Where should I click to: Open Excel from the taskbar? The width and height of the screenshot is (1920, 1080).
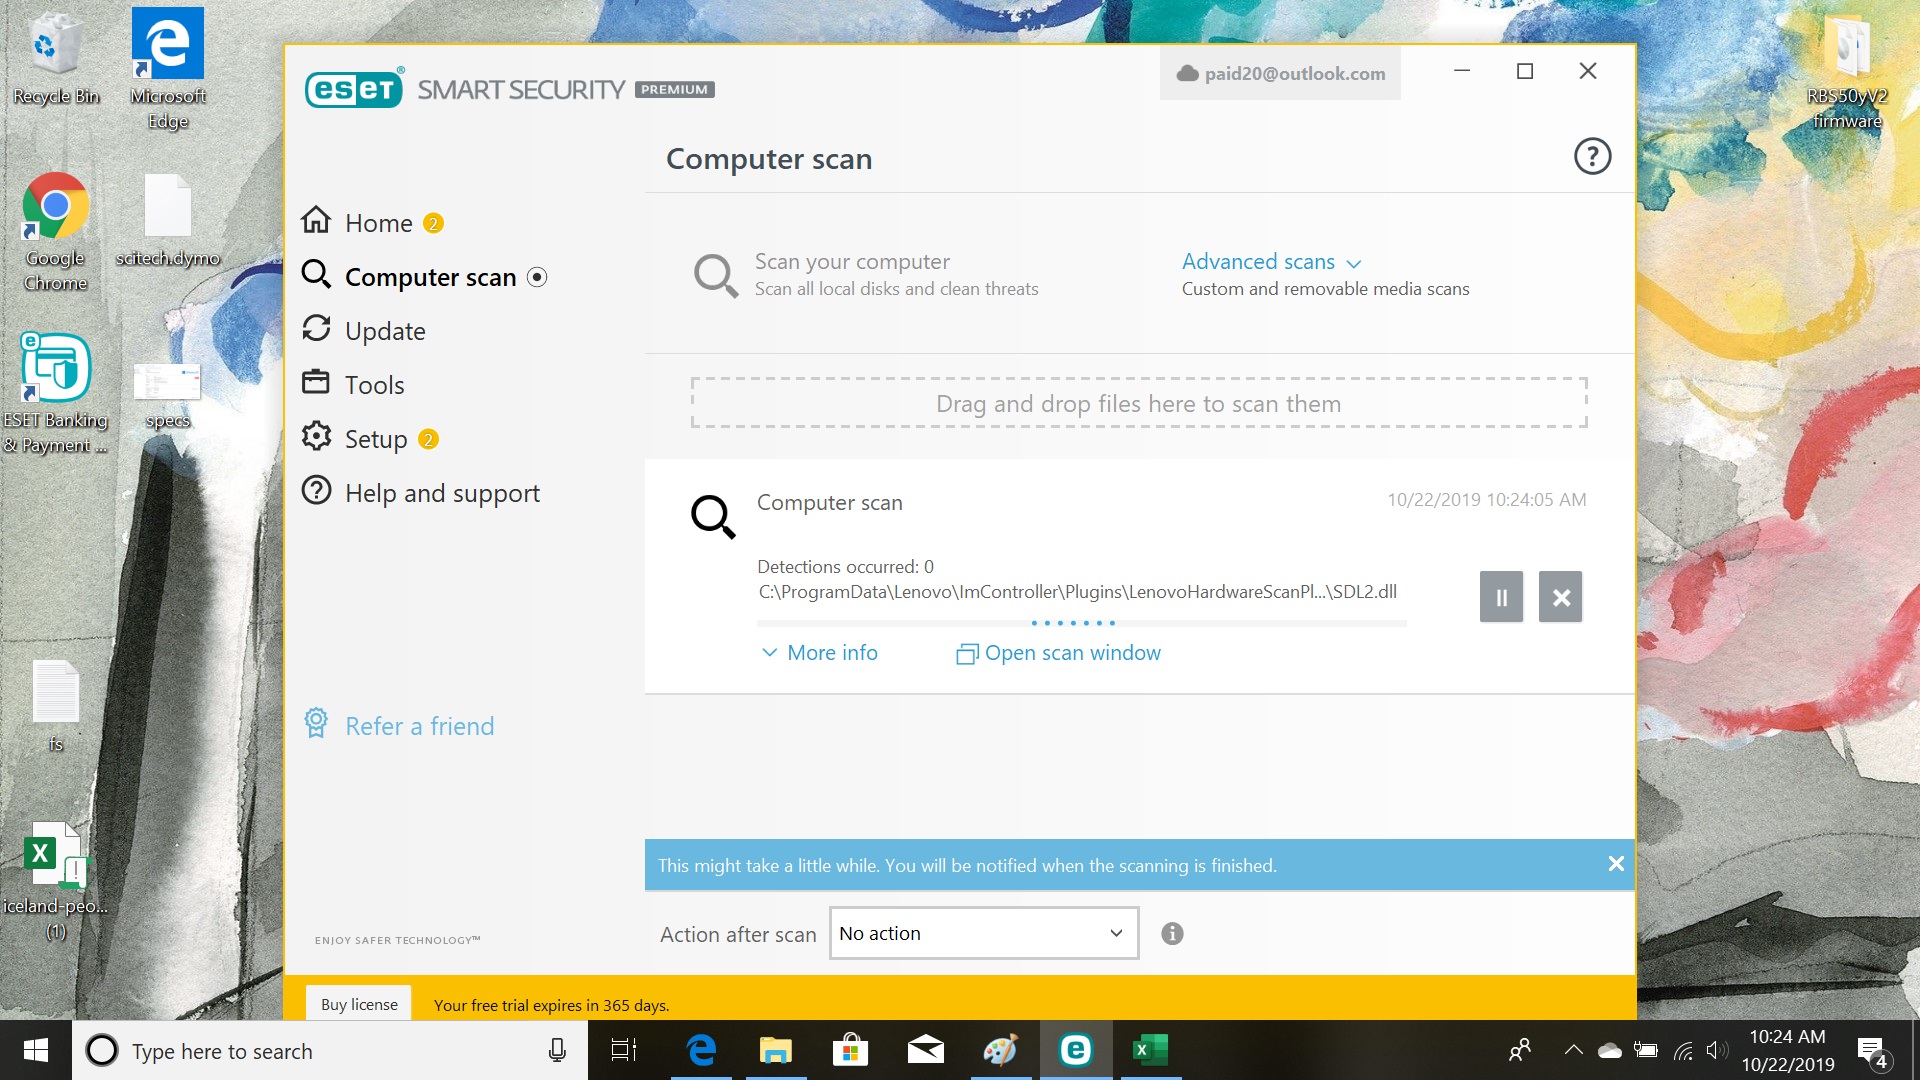click(1150, 1050)
